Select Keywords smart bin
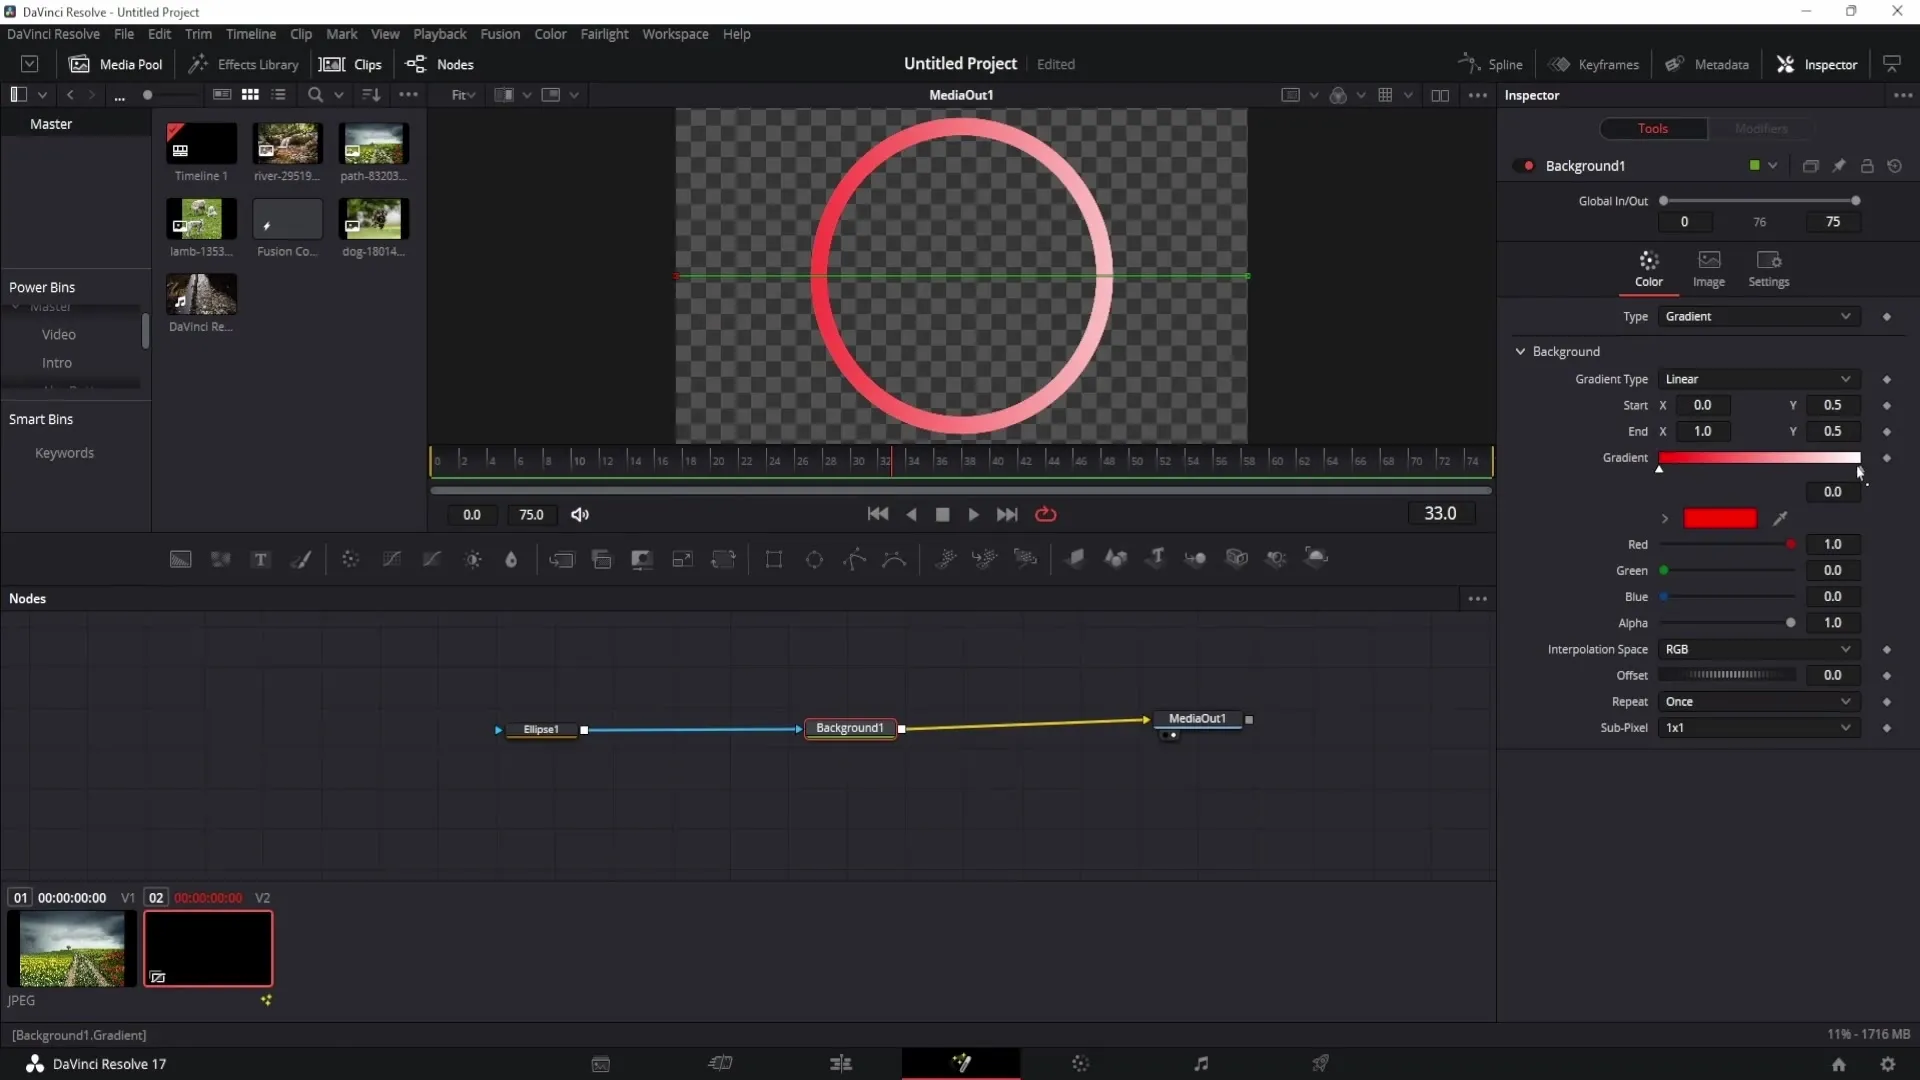Viewport: 1920px width, 1080px height. click(x=64, y=453)
